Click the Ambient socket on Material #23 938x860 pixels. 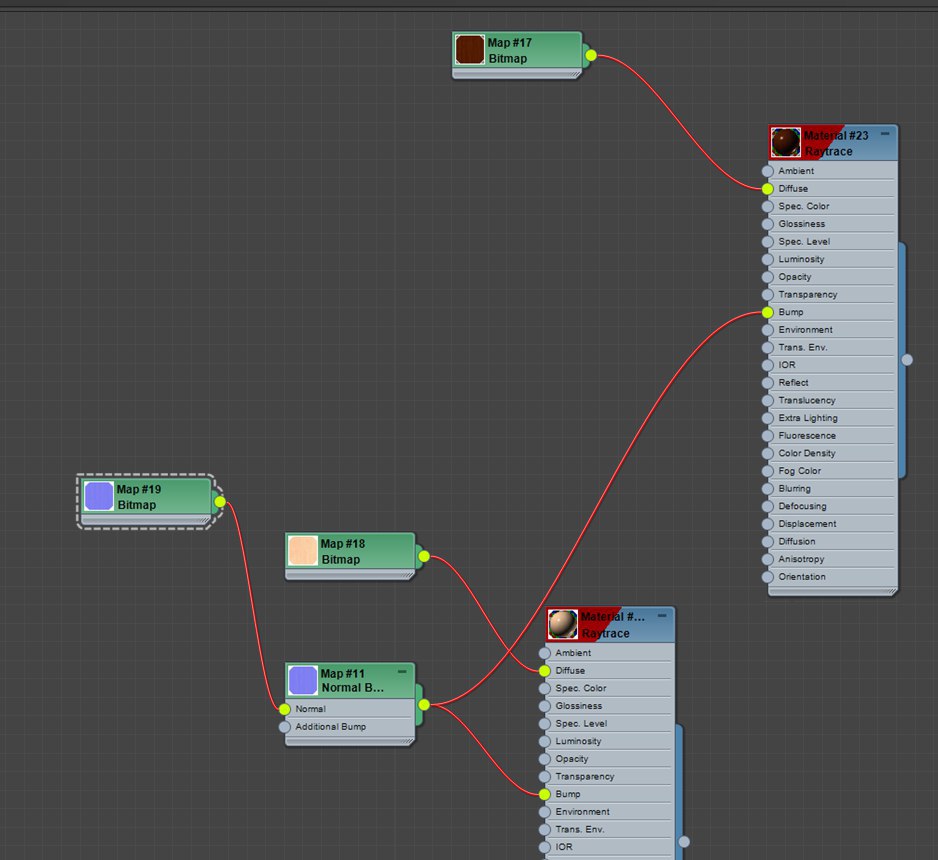(768, 171)
